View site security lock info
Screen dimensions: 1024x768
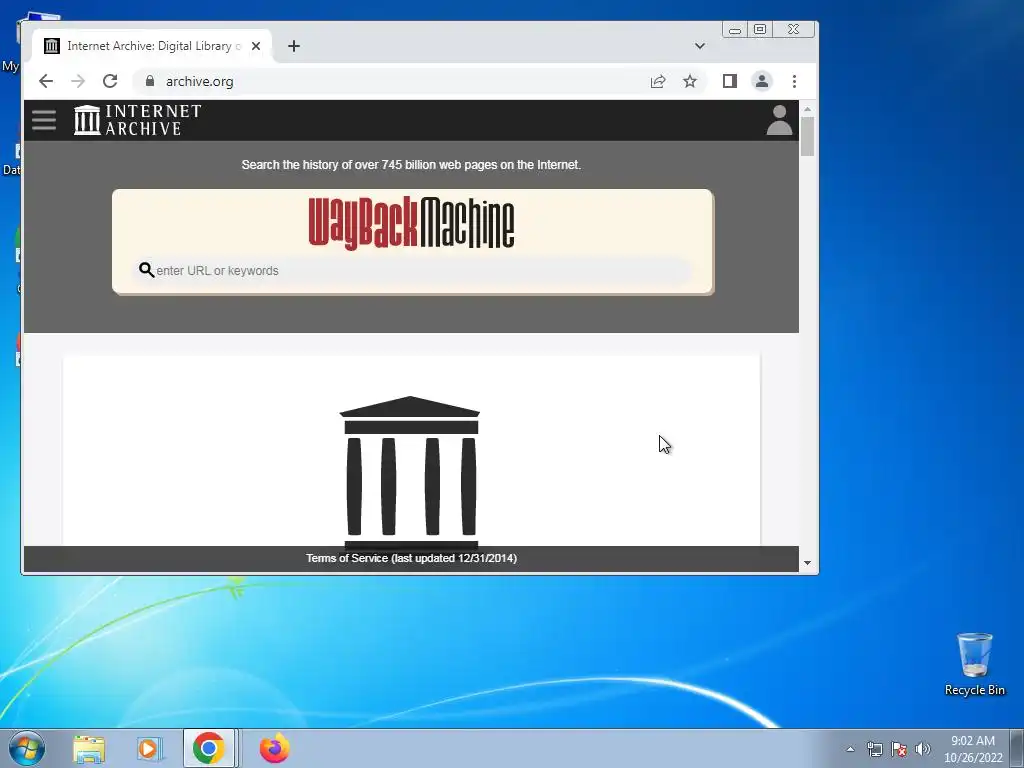coord(150,81)
